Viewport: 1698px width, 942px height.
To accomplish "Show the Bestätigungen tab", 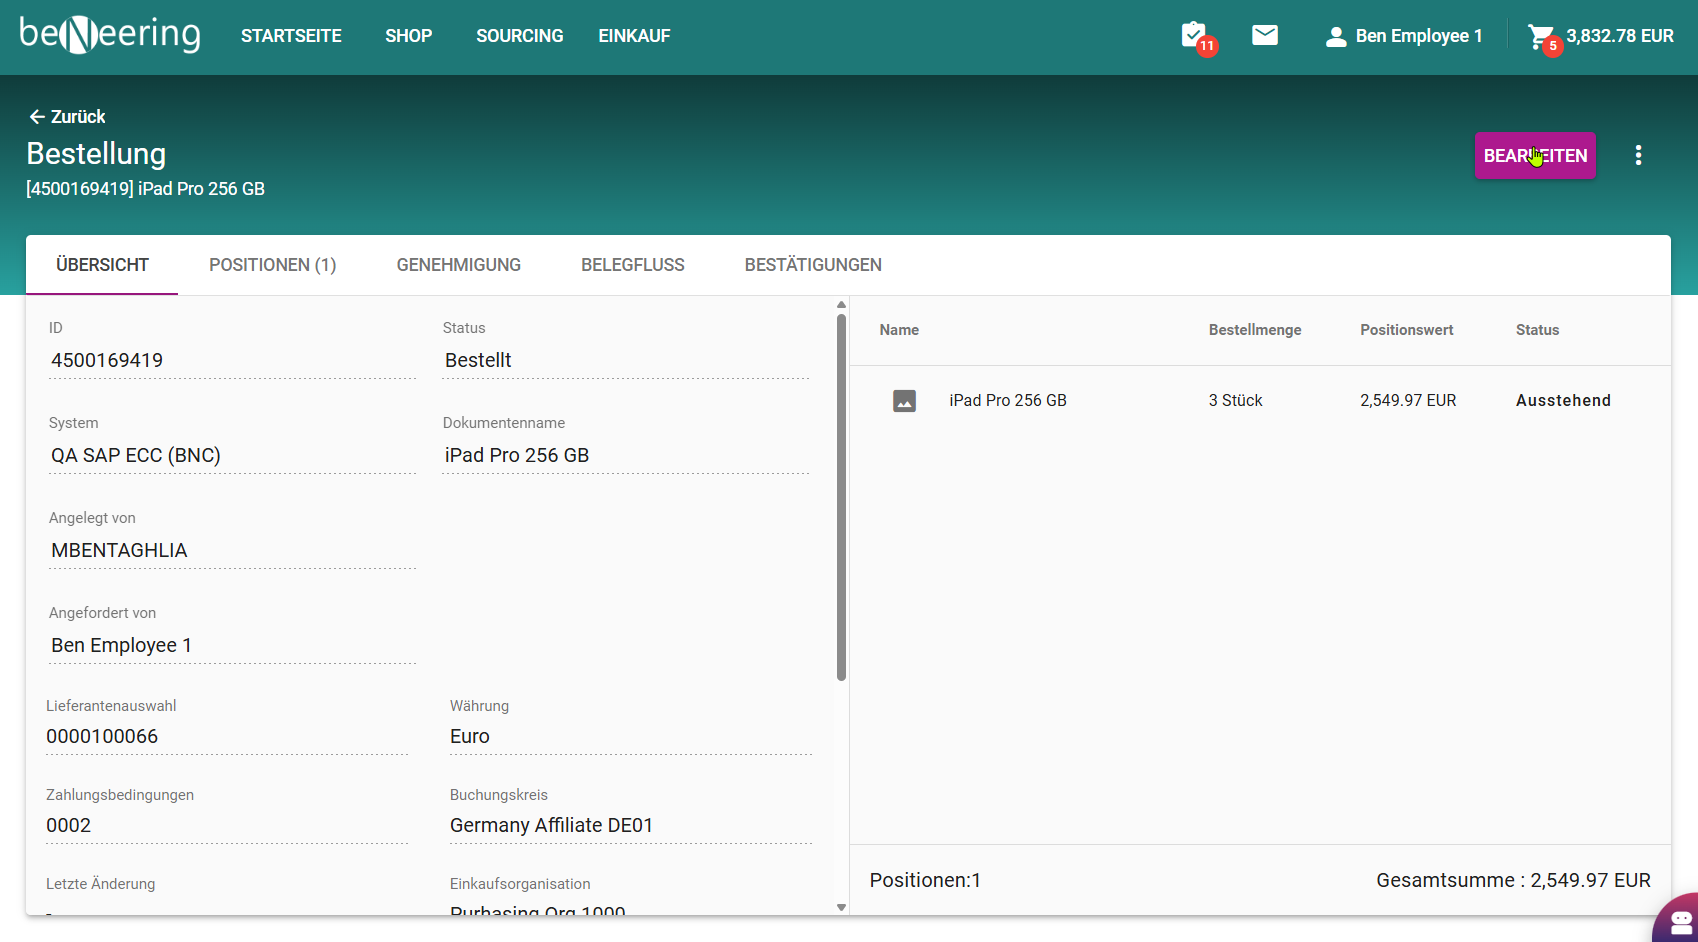I will coord(812,265).
